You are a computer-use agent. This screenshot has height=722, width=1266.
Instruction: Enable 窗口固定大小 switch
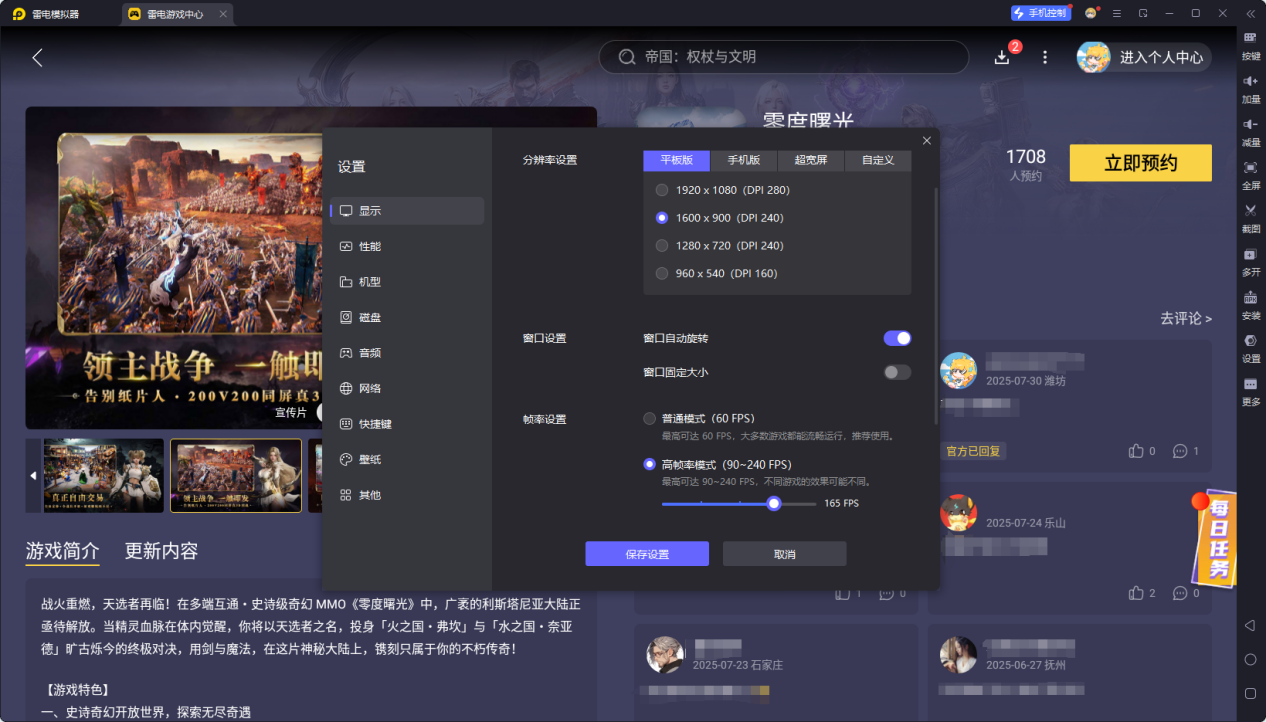point(897,373)
